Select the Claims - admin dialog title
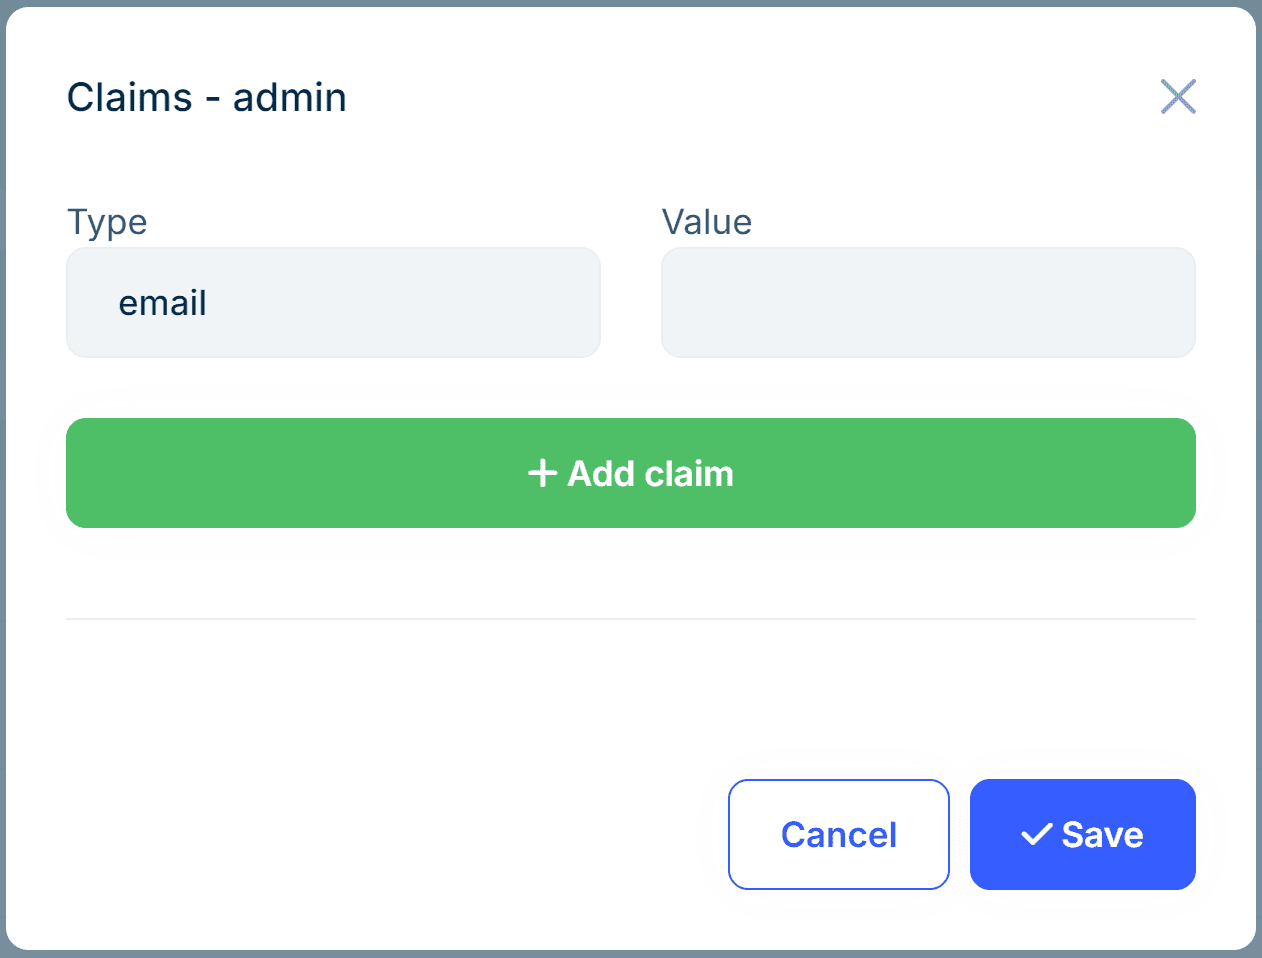The width and height of the screenshot is (1262, 958). (206, 97)
